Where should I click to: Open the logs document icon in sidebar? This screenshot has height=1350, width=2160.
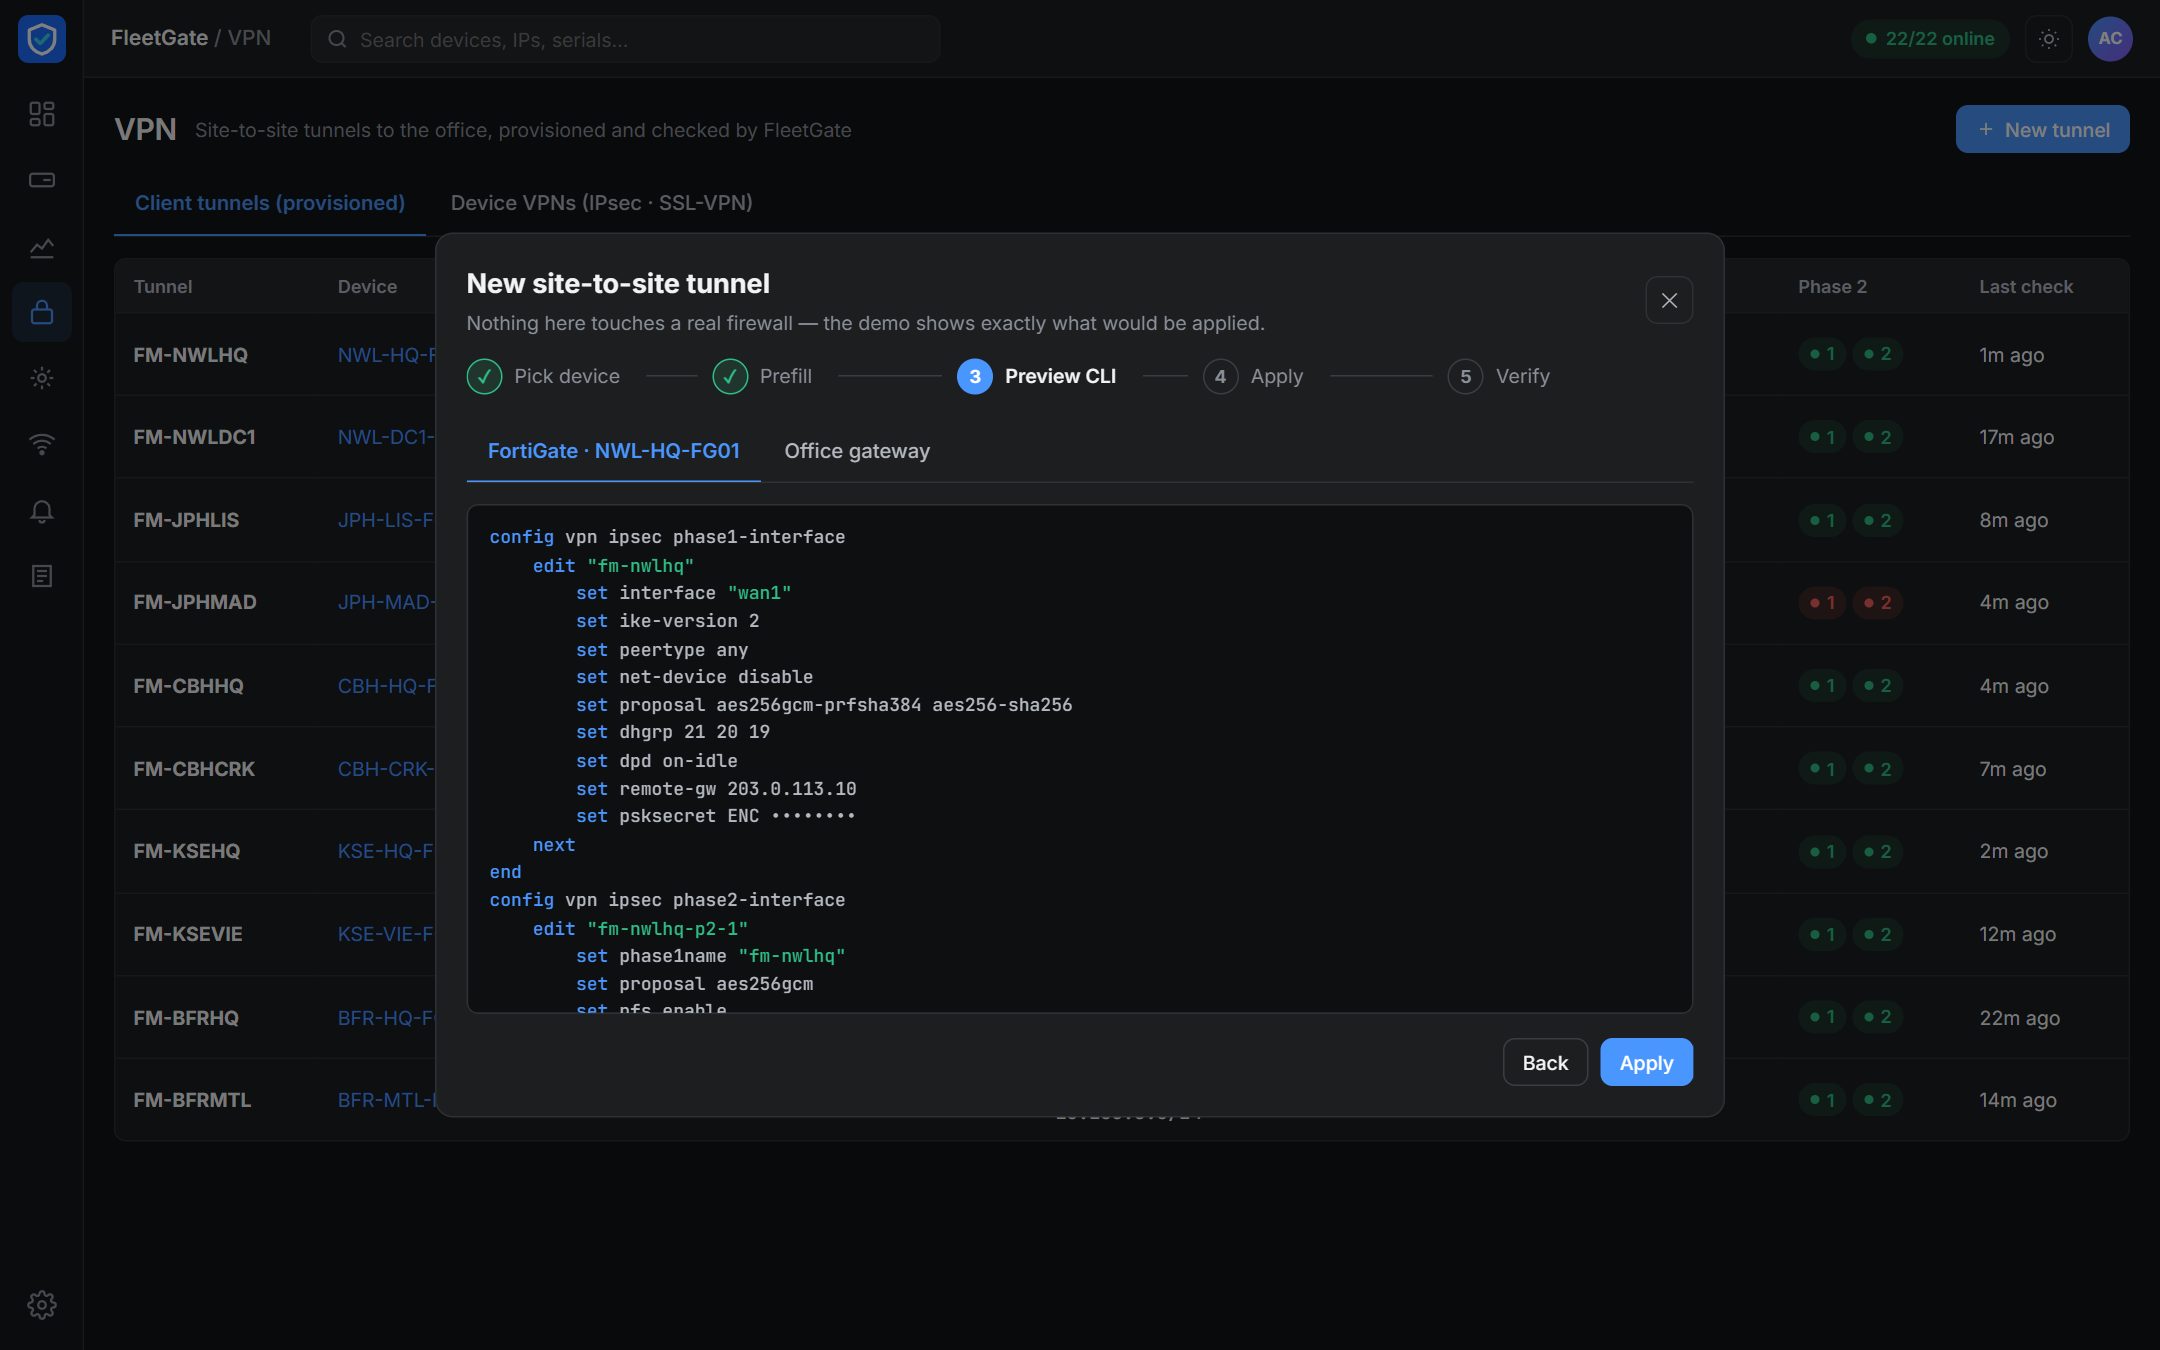click(x=42, y=576)
